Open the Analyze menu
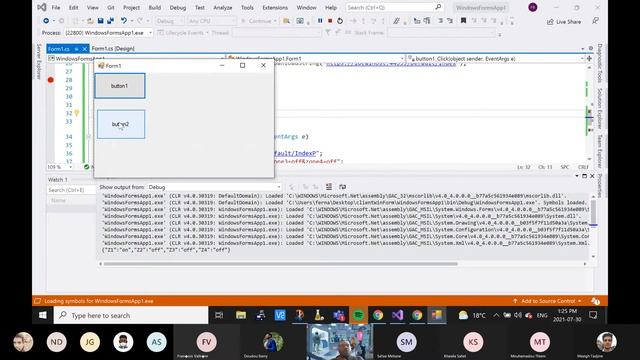Viewport: 640px width, 360px height. coord(222,8)
